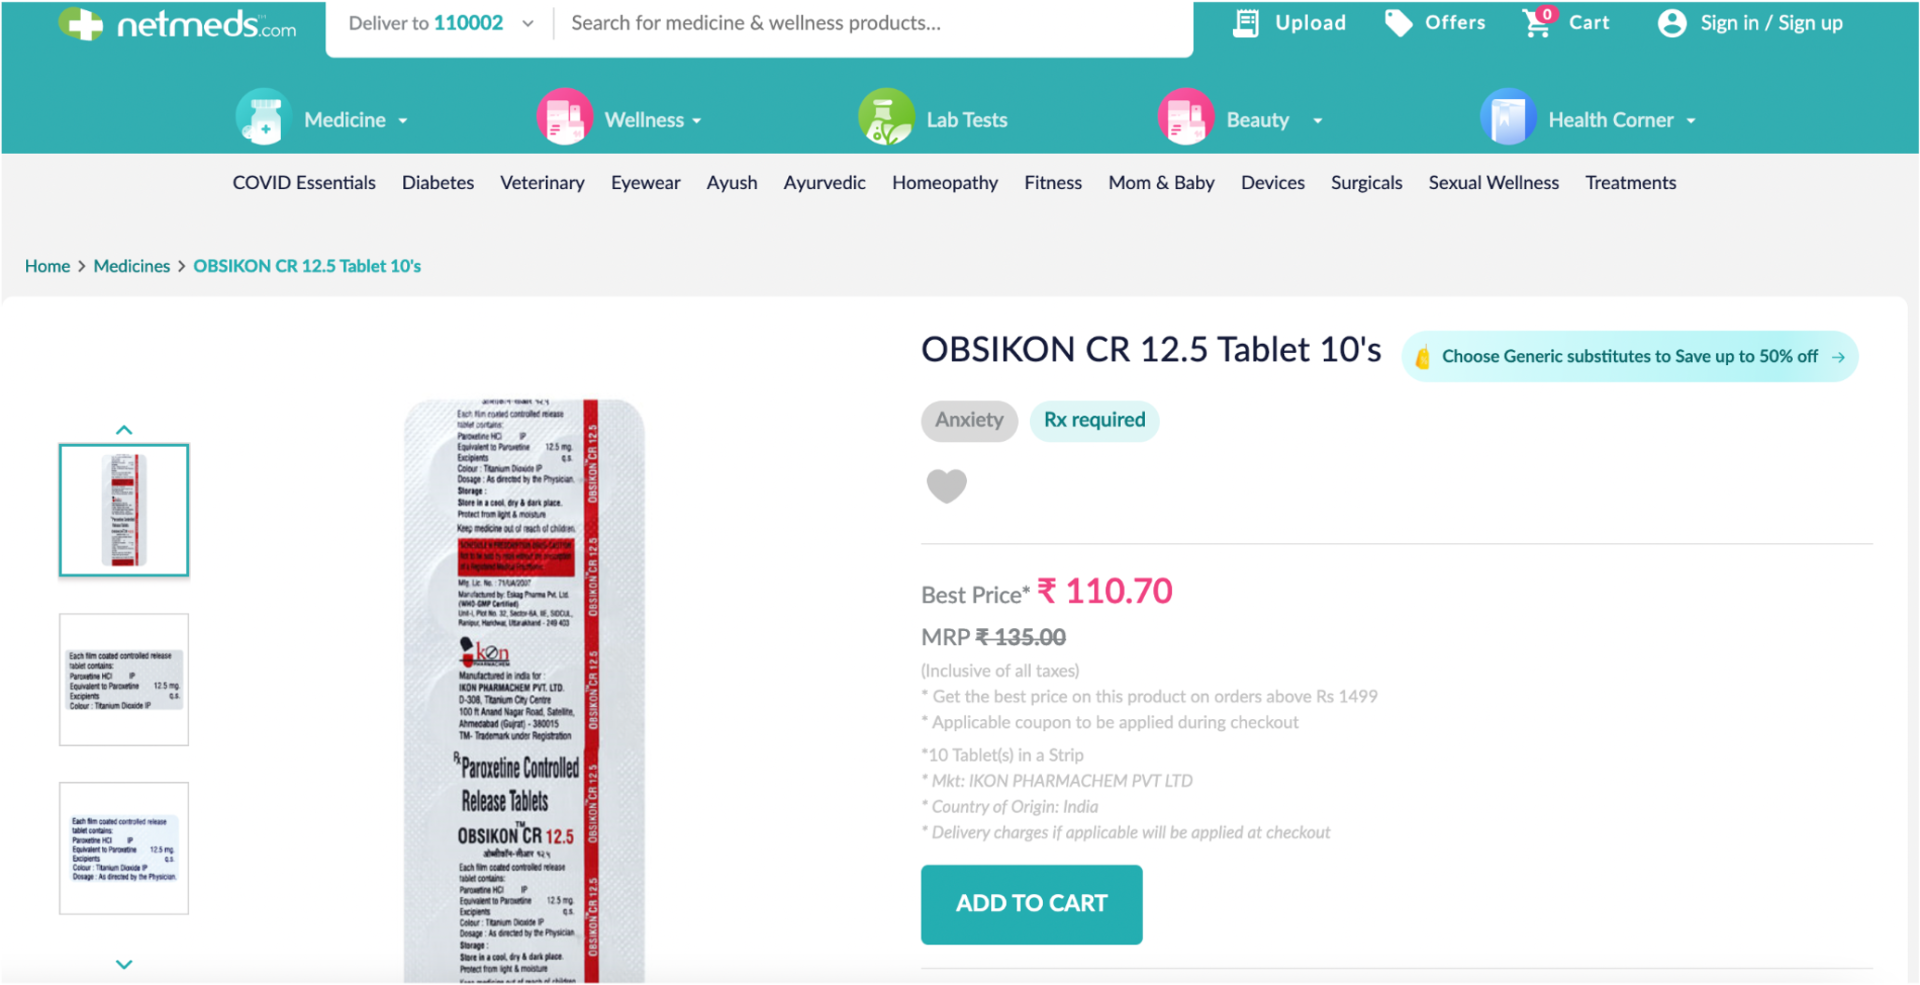Screen dimensions: 1920x985
Task: Toggle the wishlist heart for this product
Action: click(x=946, y=486)
